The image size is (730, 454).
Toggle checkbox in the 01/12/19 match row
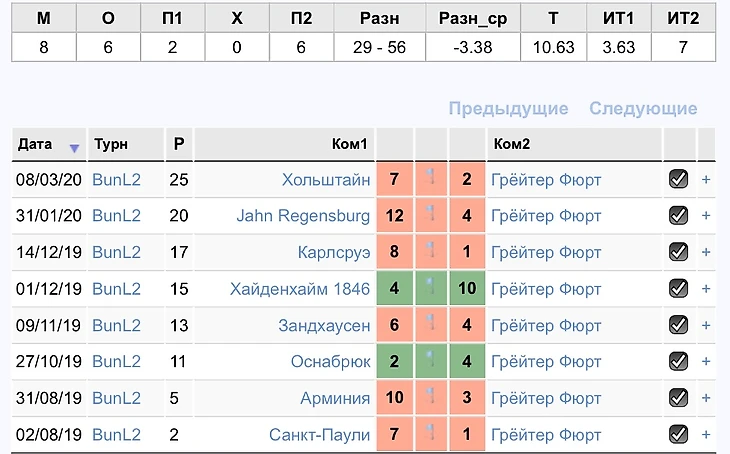coord(678,288)
